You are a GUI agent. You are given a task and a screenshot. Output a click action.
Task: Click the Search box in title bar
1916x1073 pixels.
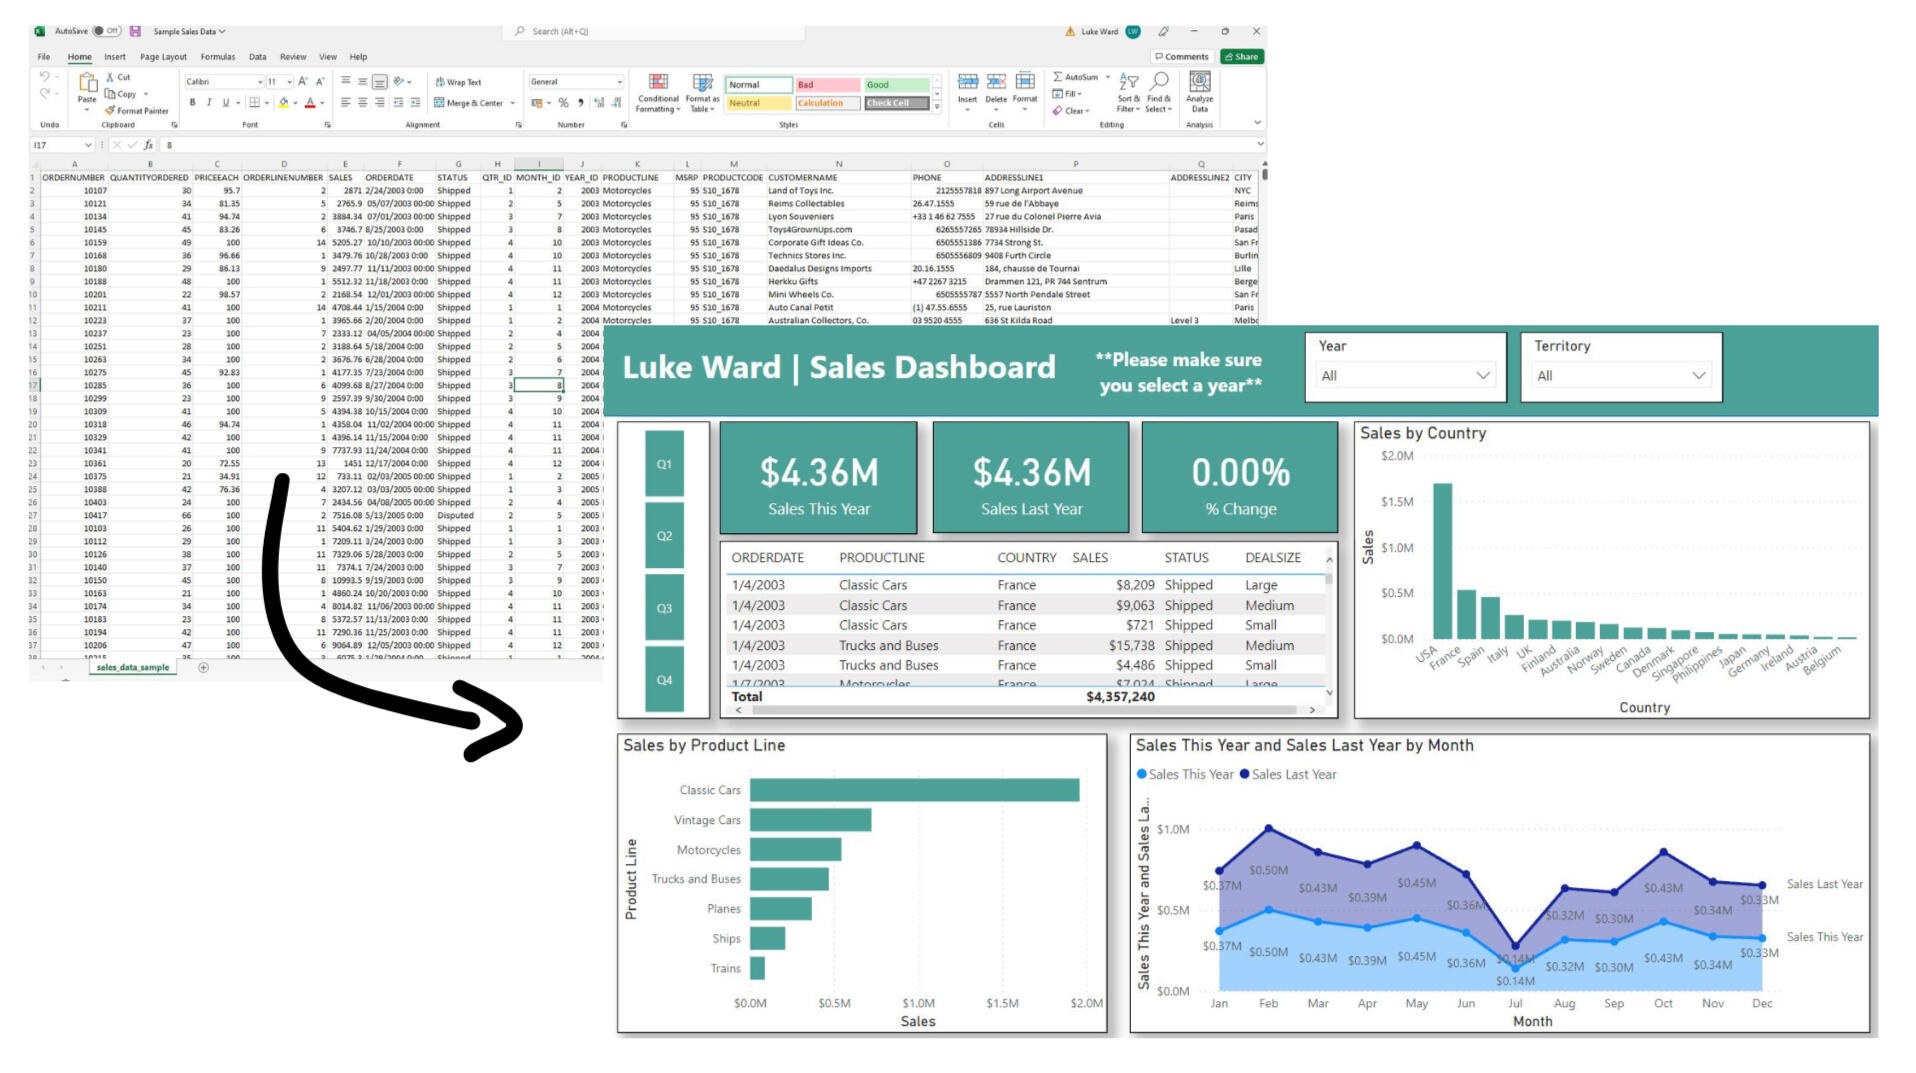tap(655, 32)
